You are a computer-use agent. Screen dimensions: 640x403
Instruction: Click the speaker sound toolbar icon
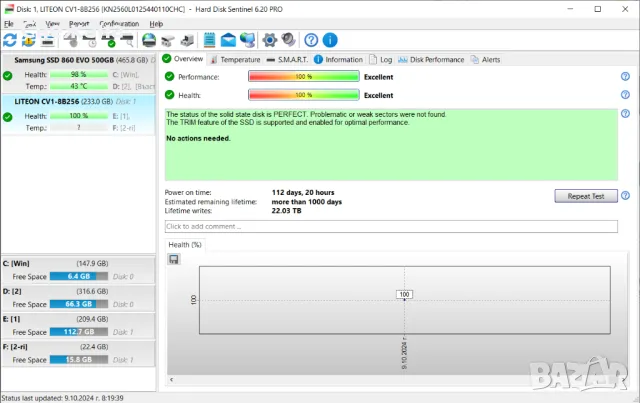click(288, 40)
